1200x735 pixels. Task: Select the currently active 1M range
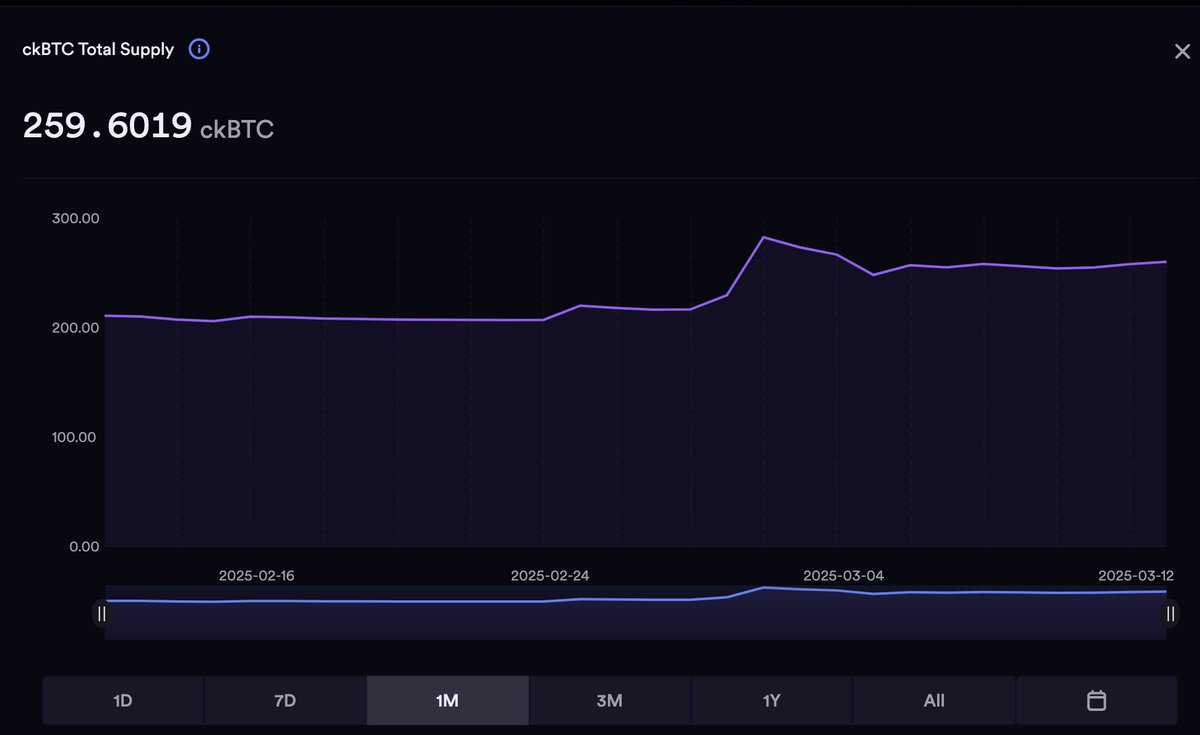pyautogui.click(x=447, y=700)
